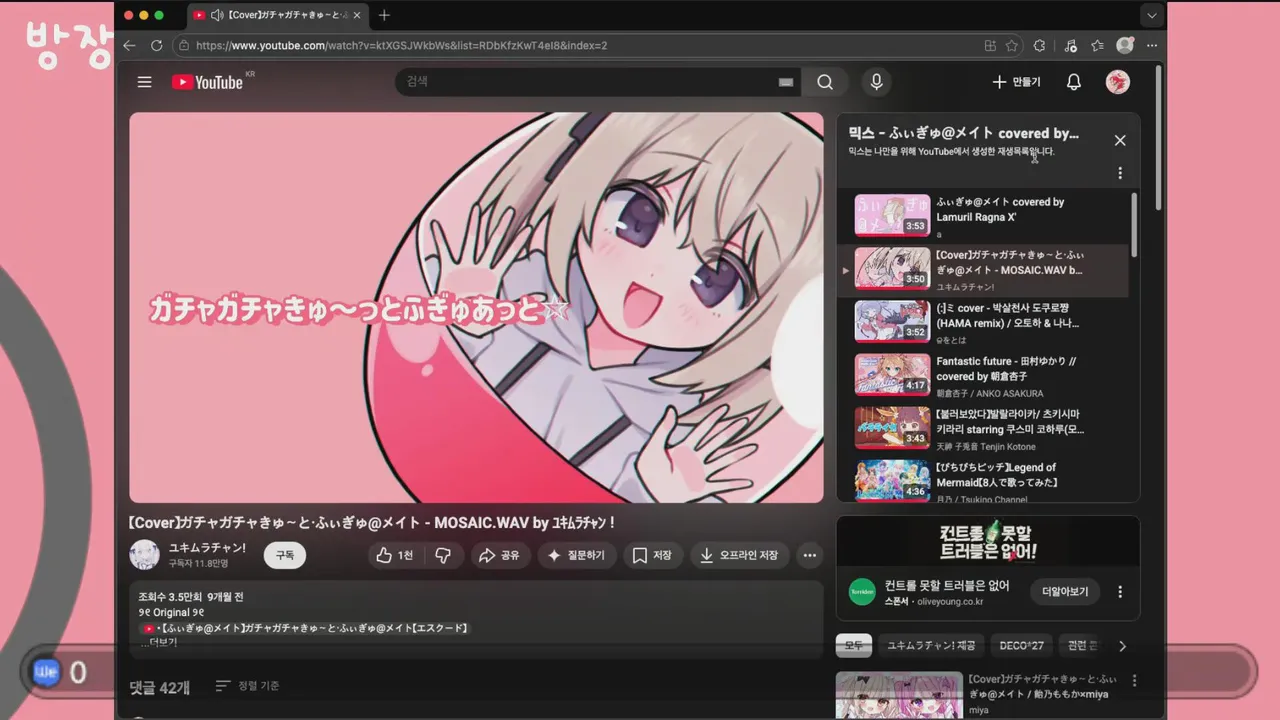The height and width of the screenshot is (720, 1280).
Task: Open ad options three-dot menu
Action: [x=1120, y=591]
